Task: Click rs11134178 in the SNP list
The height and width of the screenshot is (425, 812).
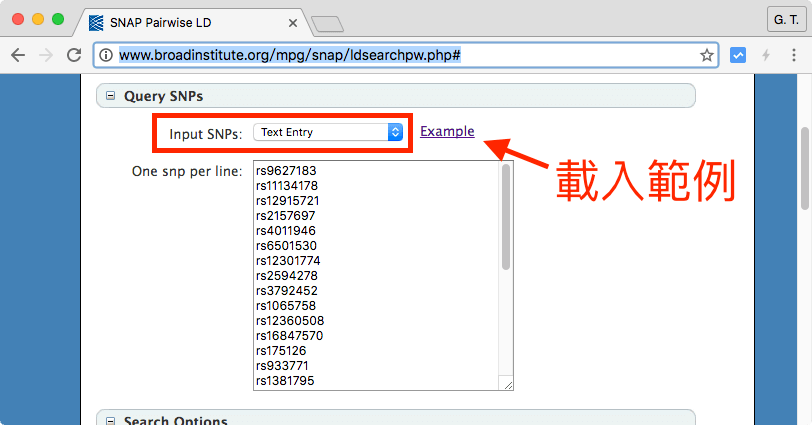Action: pyautogui.click(x=287, y=186)
